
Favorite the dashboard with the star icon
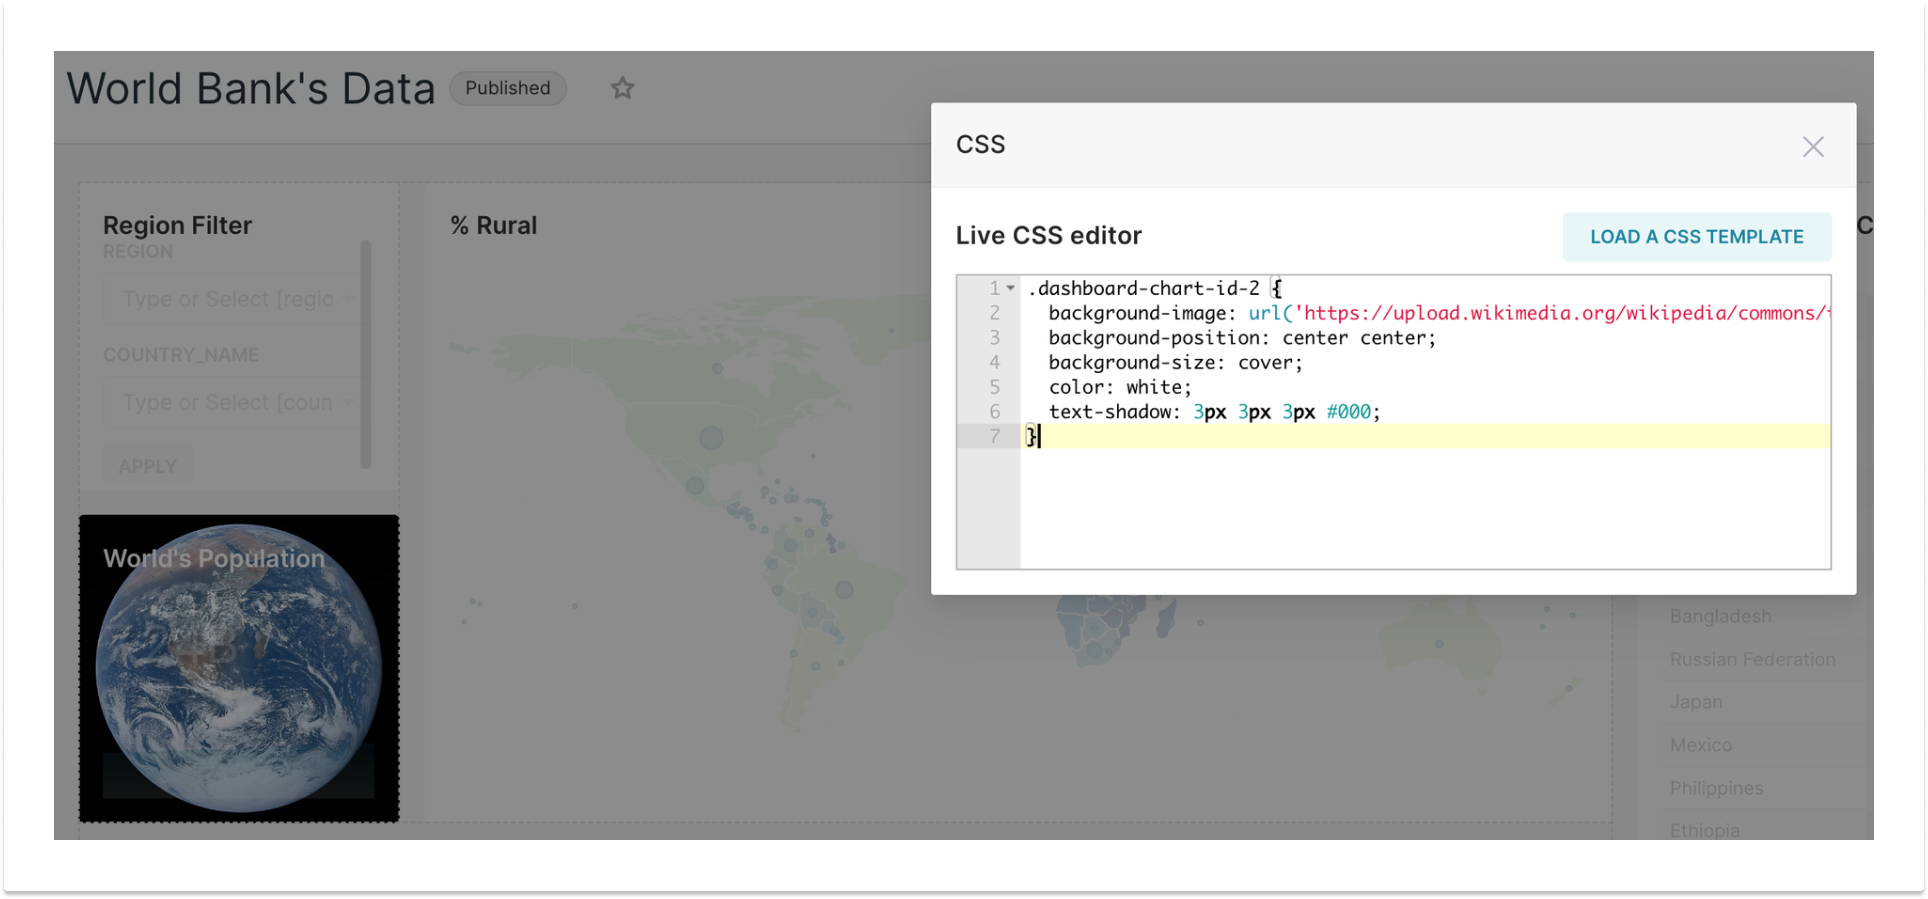pyautogui.click(x=623, y=88)
